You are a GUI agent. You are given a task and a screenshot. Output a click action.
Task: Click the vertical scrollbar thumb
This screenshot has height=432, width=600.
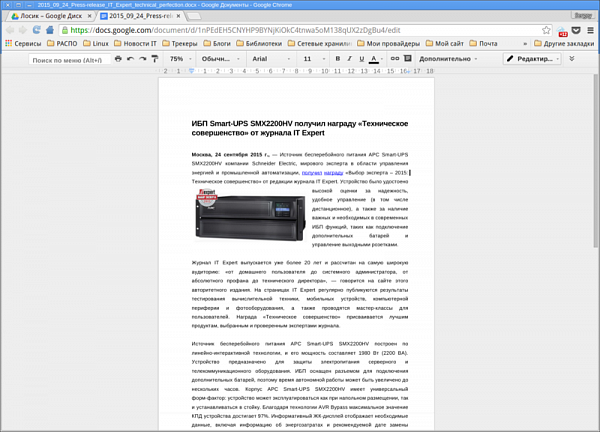pyautogui.click(x=596, y=161)
